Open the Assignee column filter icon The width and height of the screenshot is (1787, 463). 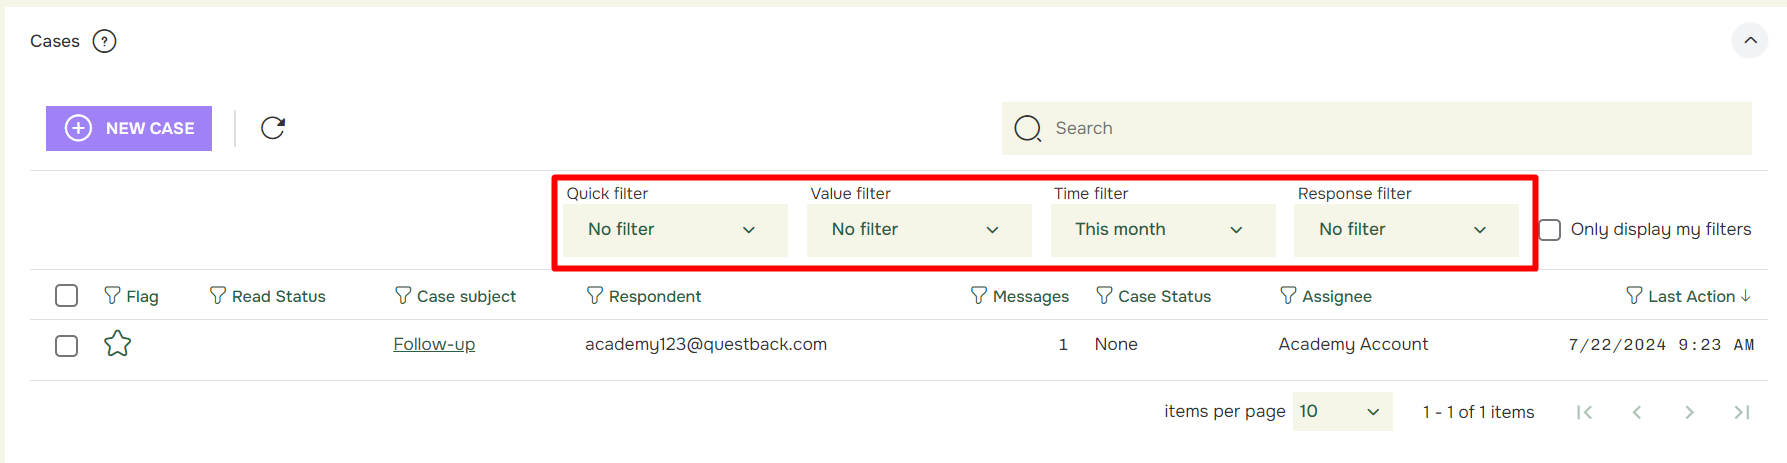[x=1288, y=295]
